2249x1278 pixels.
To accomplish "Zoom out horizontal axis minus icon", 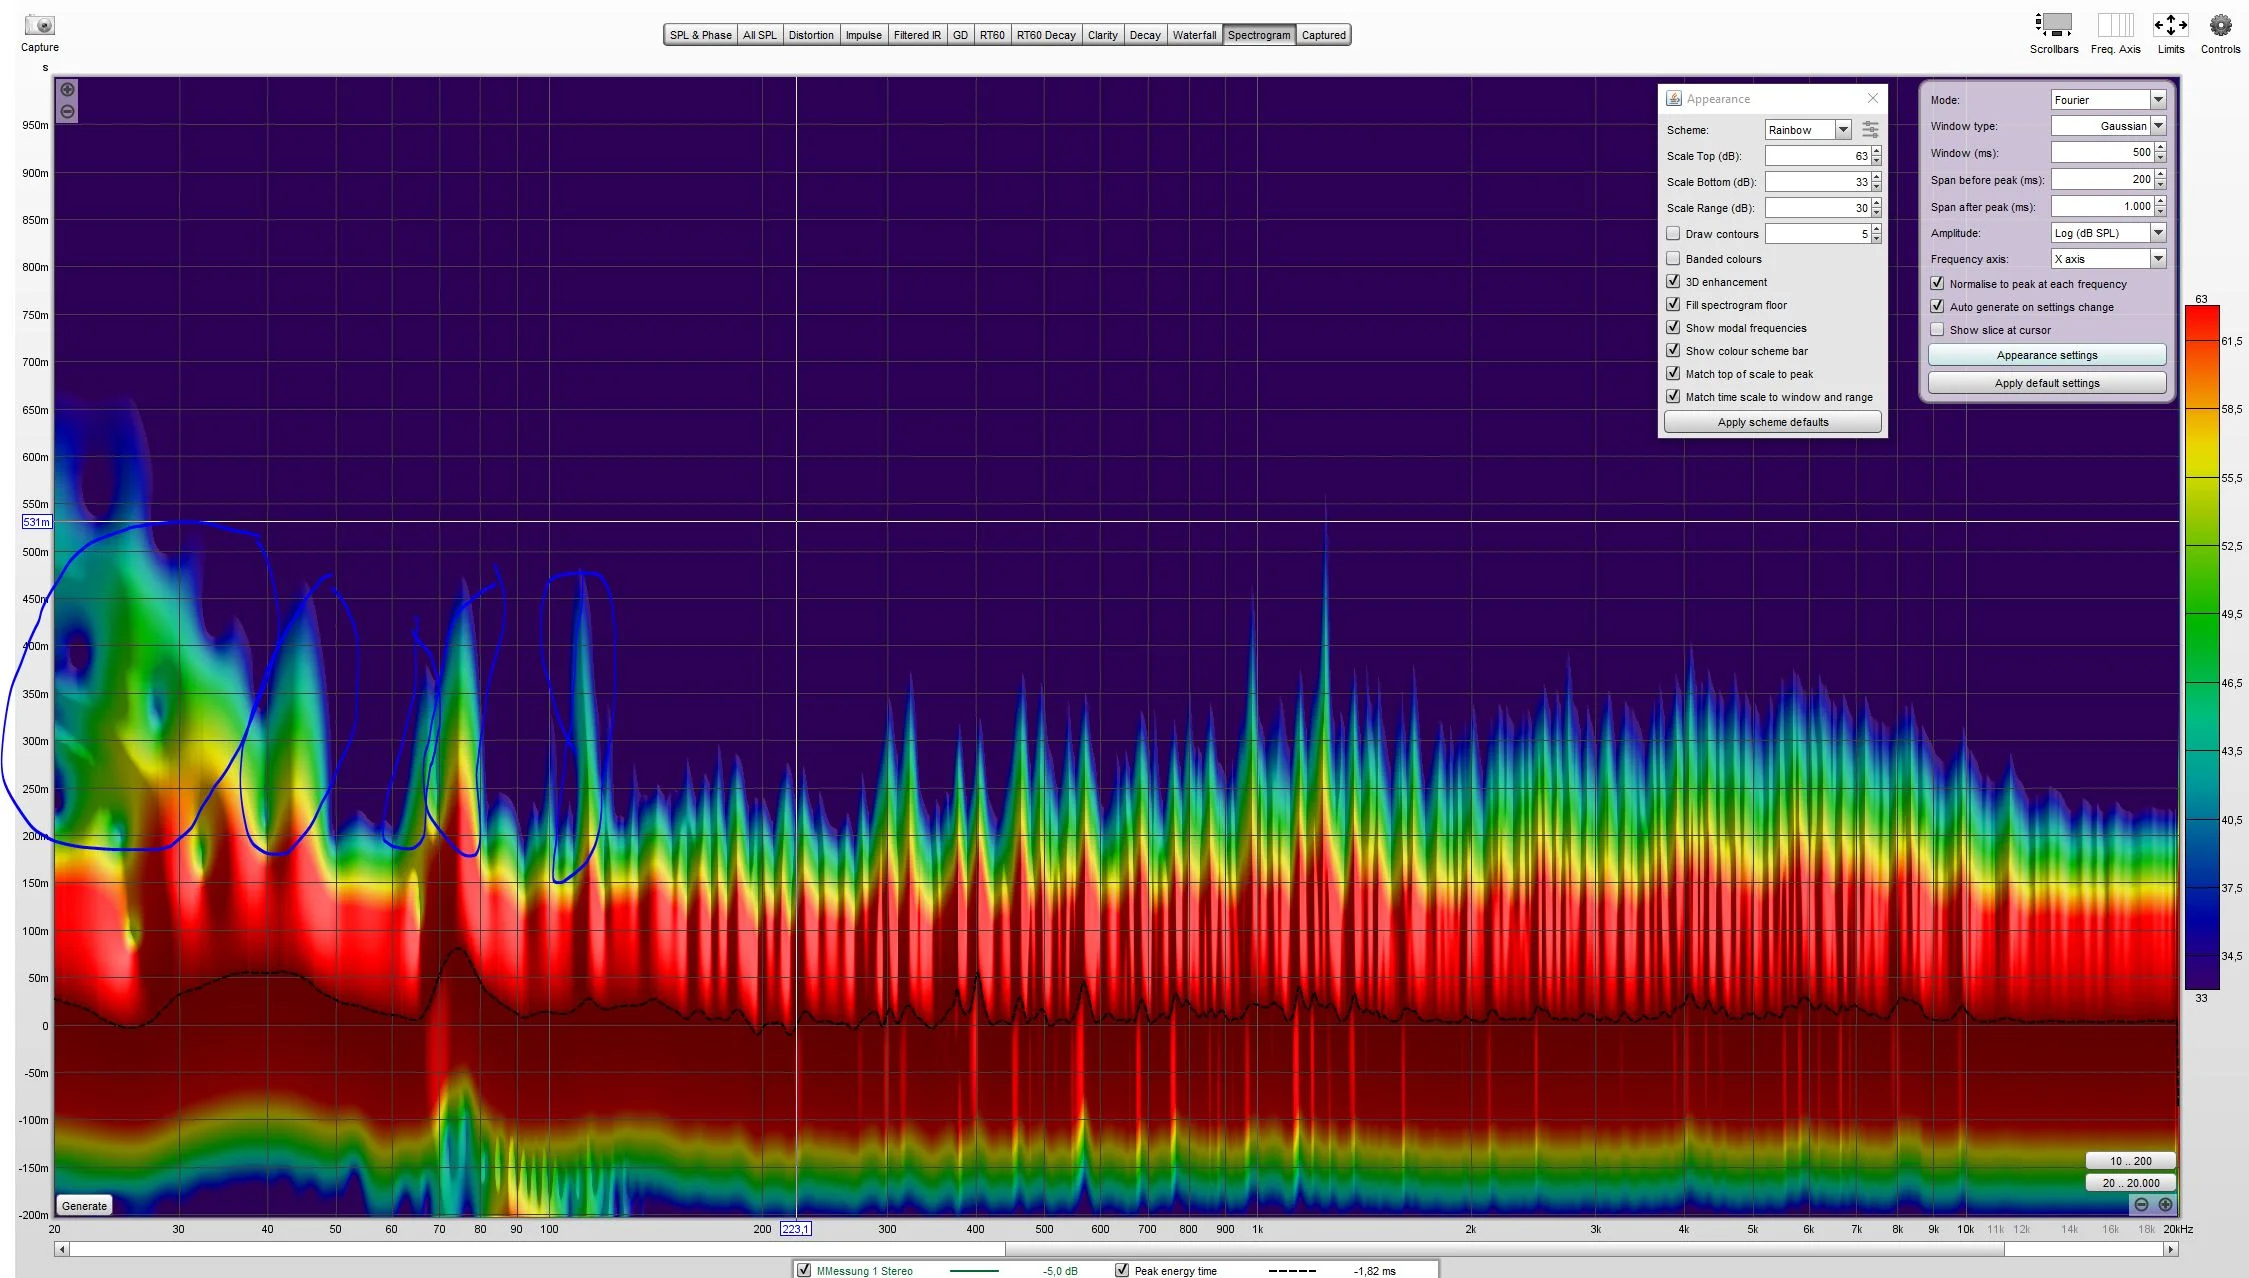I will [2141, 1204].
